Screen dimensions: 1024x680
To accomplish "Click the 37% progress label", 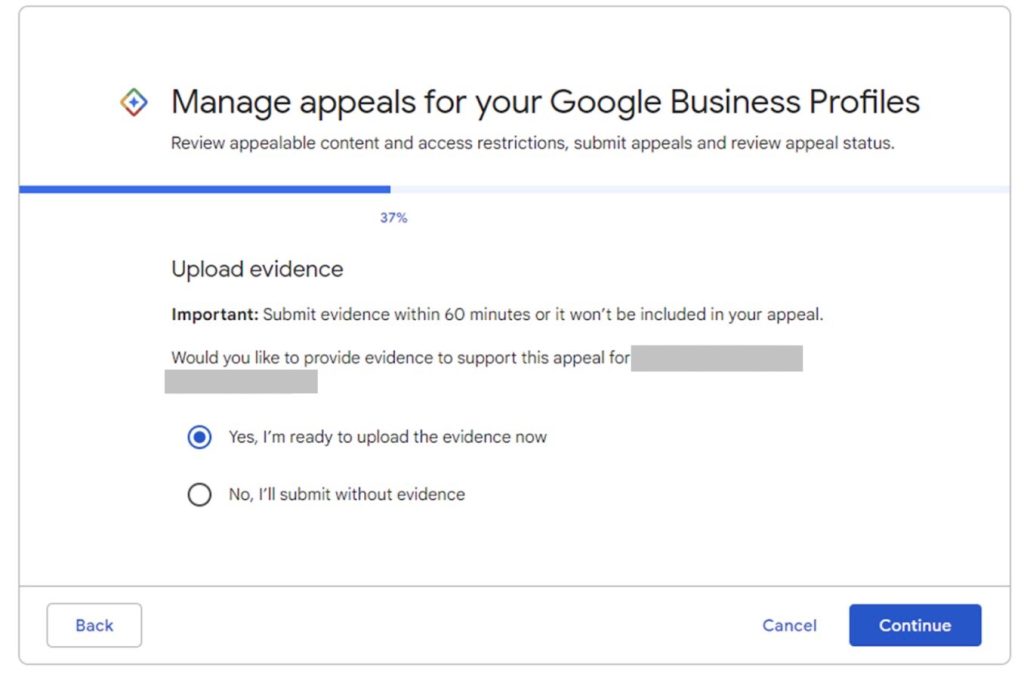I will (393, 218).
